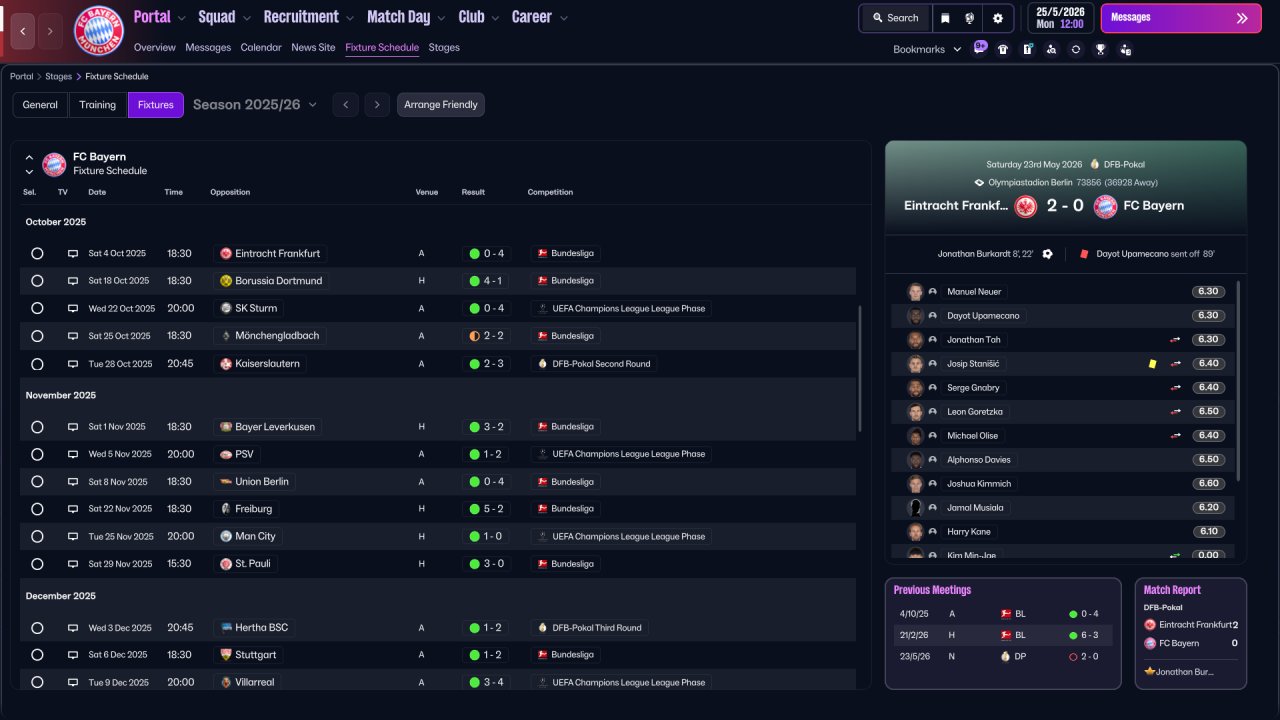Click the Stuttgart opposition name
Screen dimensions: 1280x720
click(256, 655)
